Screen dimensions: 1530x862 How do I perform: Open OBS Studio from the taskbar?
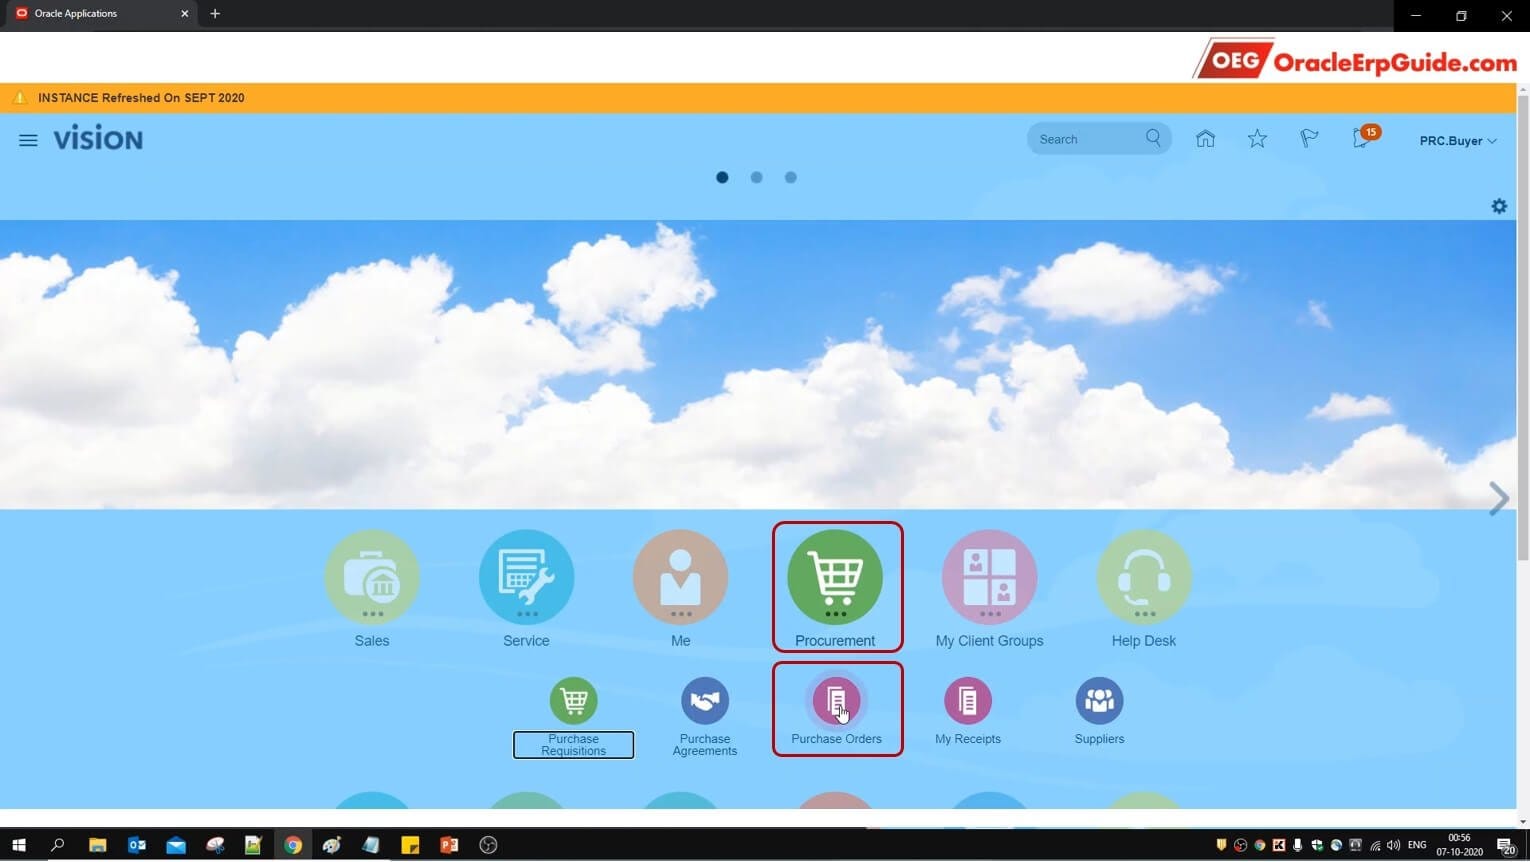tap(488, 846)
